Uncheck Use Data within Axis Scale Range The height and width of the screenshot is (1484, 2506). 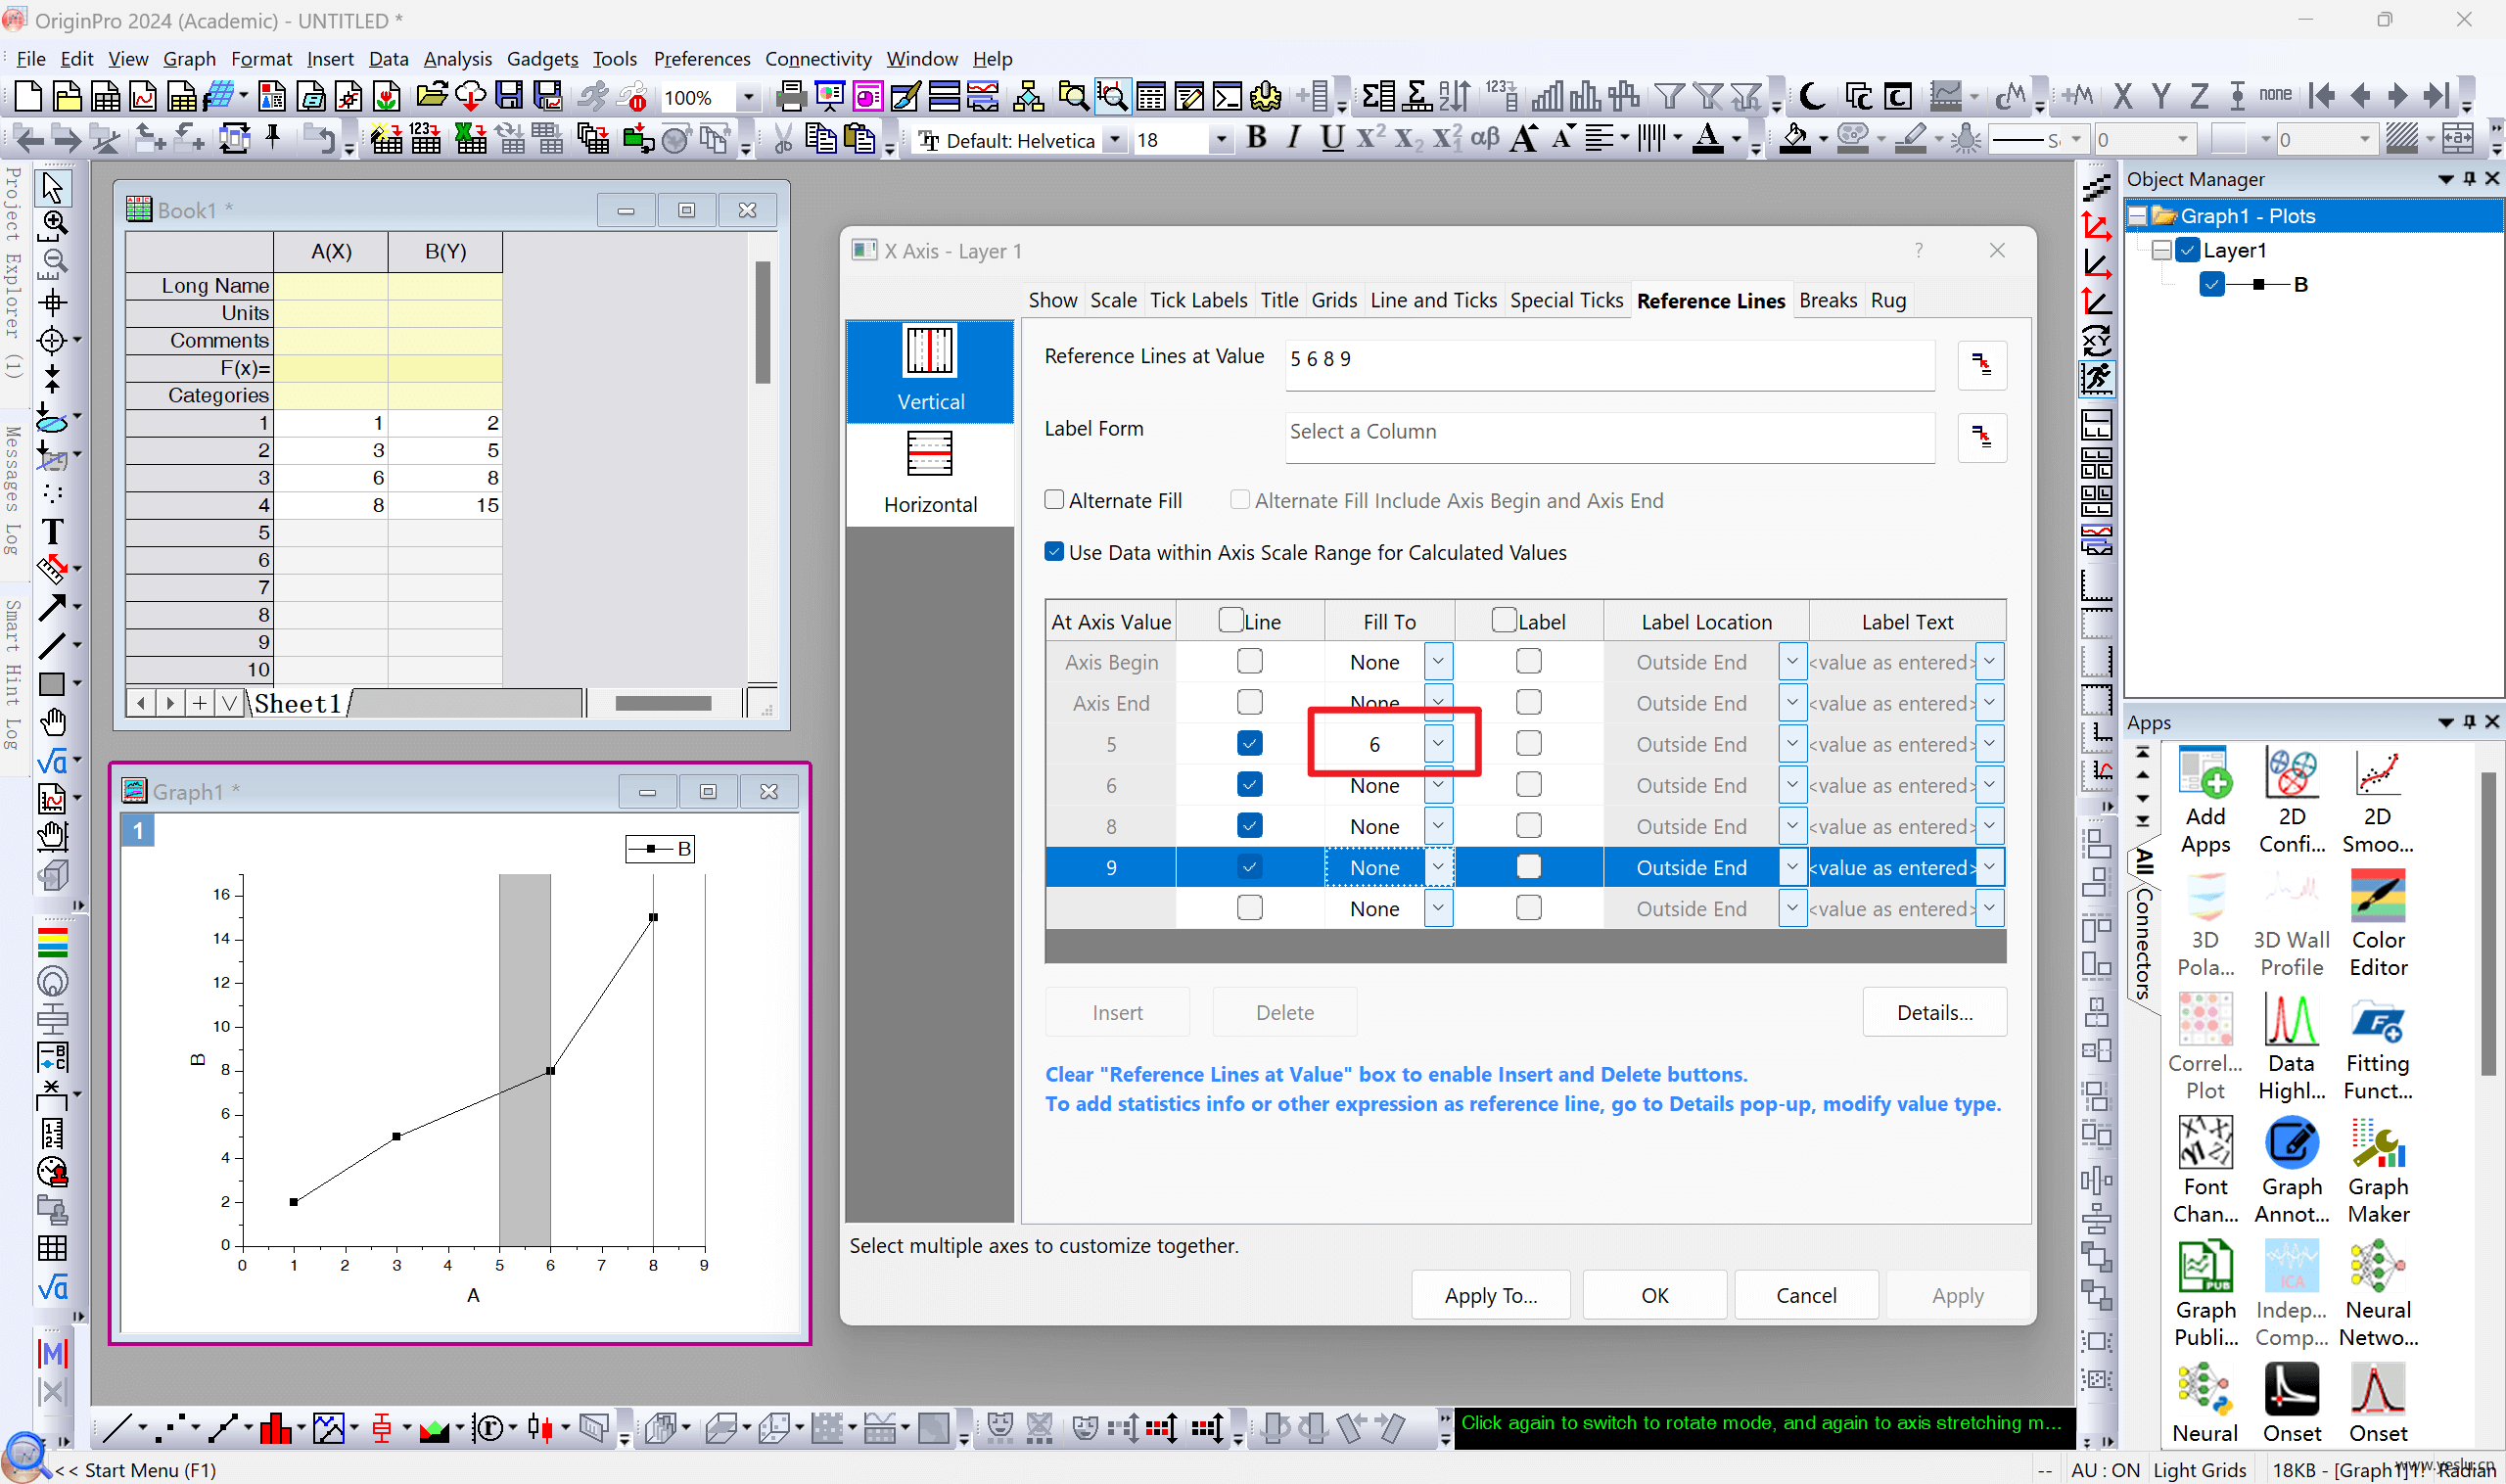(1054, 551)
